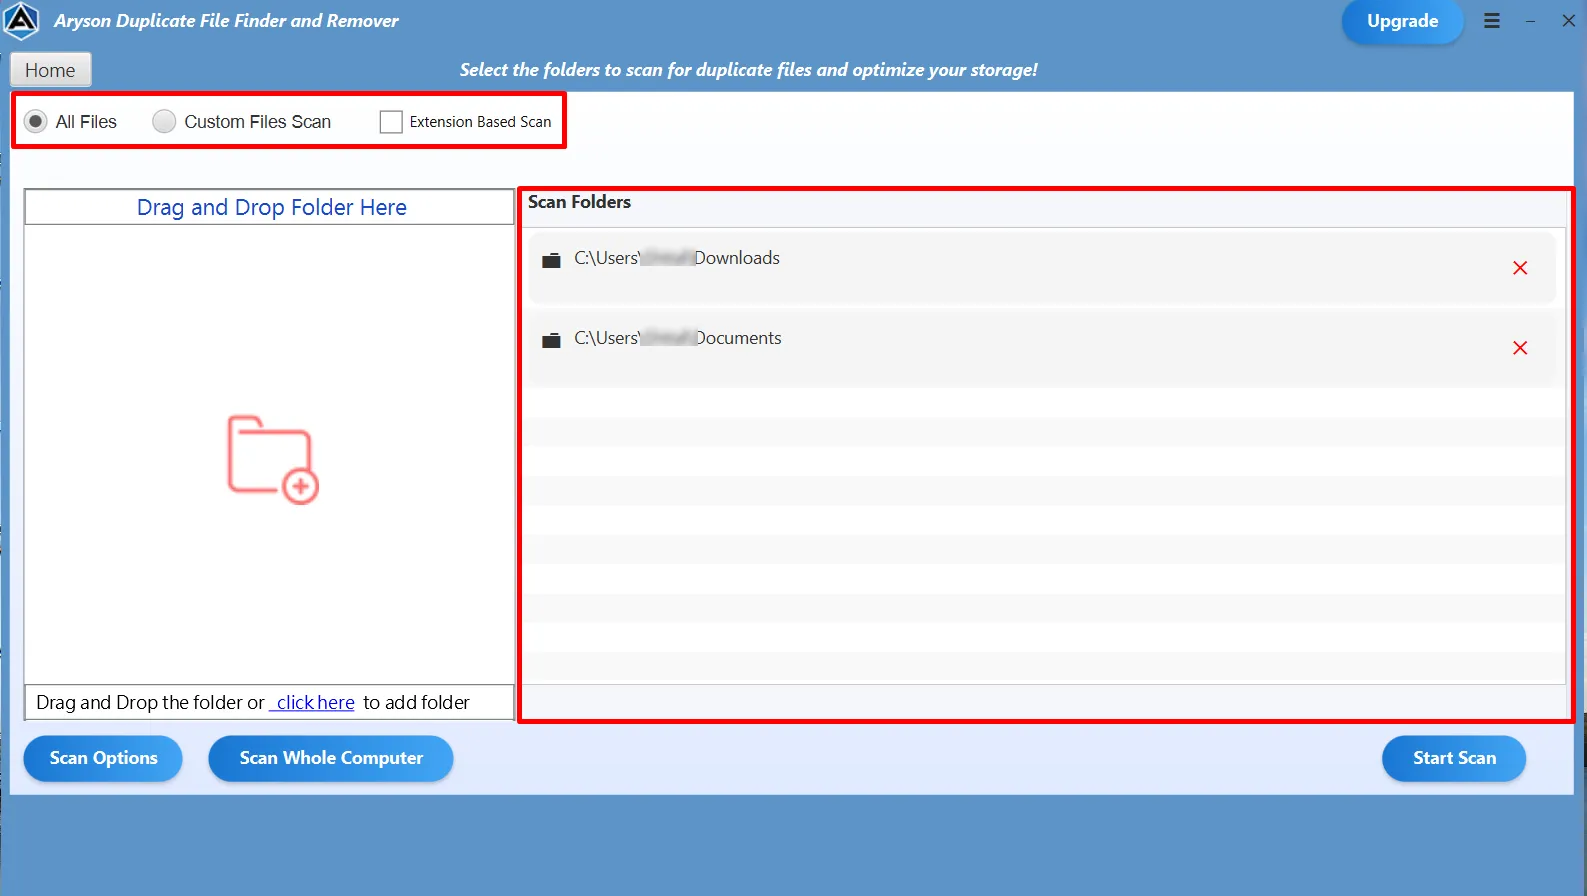1587x896 pixels.
Task: Click the Aryson logo icon
Action: click(x=21, y=21)
